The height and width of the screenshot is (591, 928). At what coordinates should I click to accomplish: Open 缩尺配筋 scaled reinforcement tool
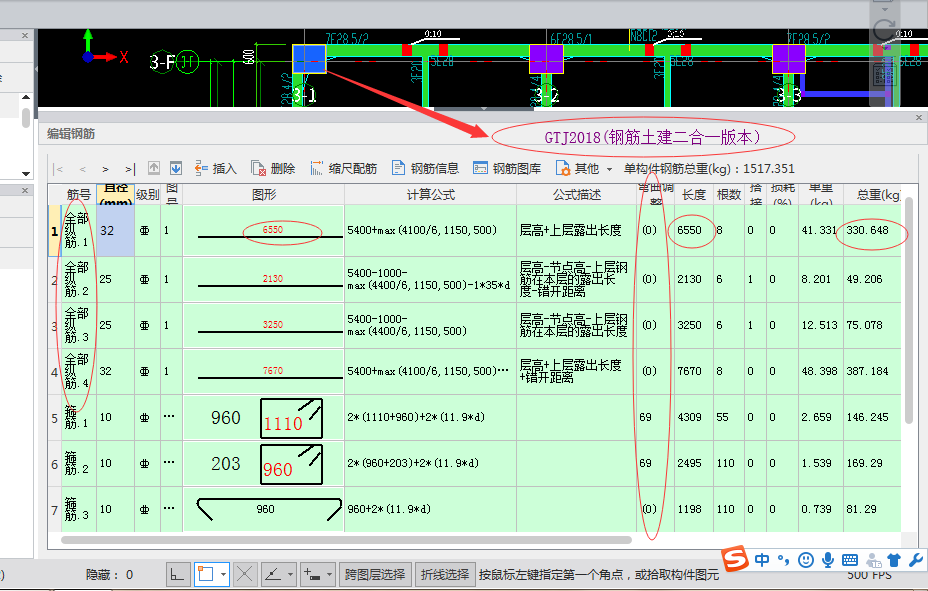click(343, 169)
